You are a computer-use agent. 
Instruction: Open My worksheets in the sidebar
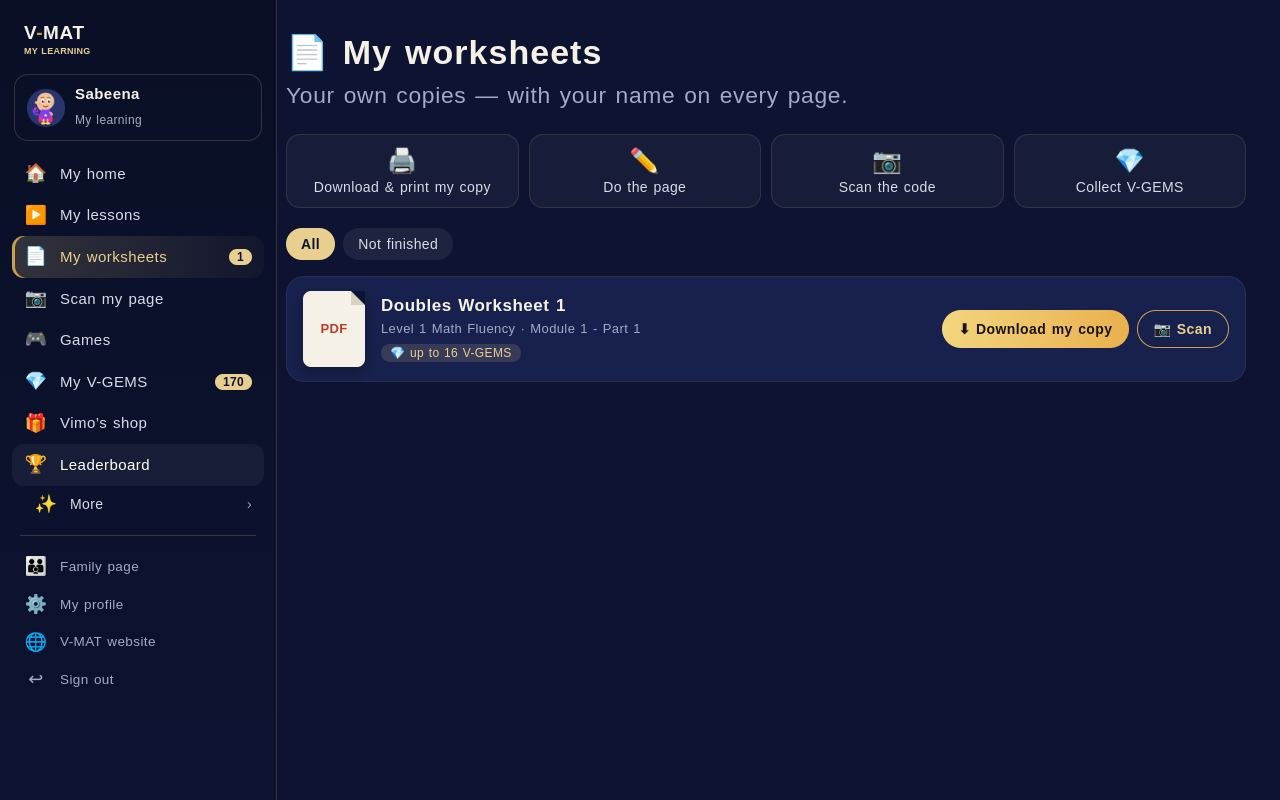pyautogui.click(x=138, y=257)
